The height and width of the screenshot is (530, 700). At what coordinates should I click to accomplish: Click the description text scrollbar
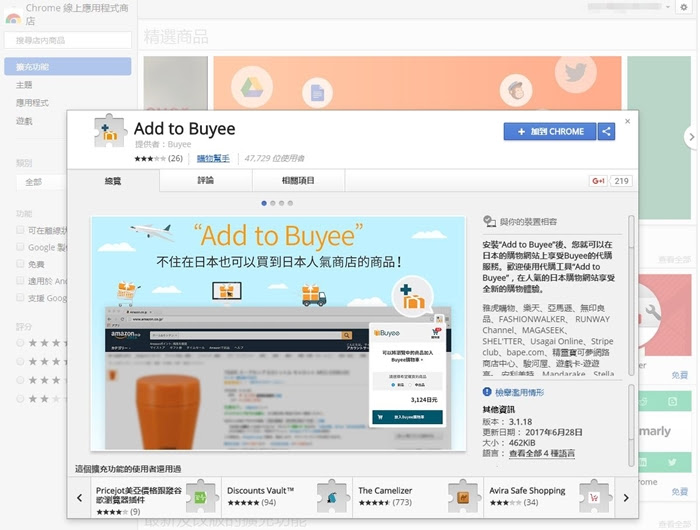[631, 231]
